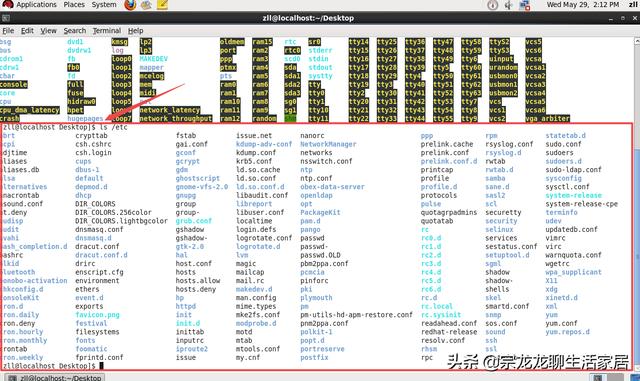
Task: Click the 'wpa_supplicant' directory name
Action: (573, 272)
